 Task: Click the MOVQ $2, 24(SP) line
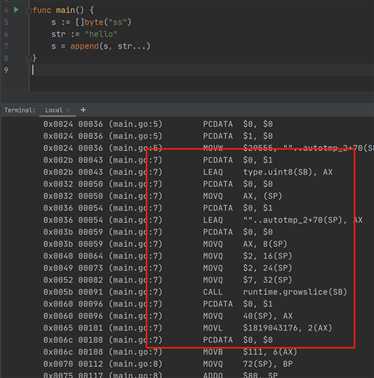[x=168, y=268]
